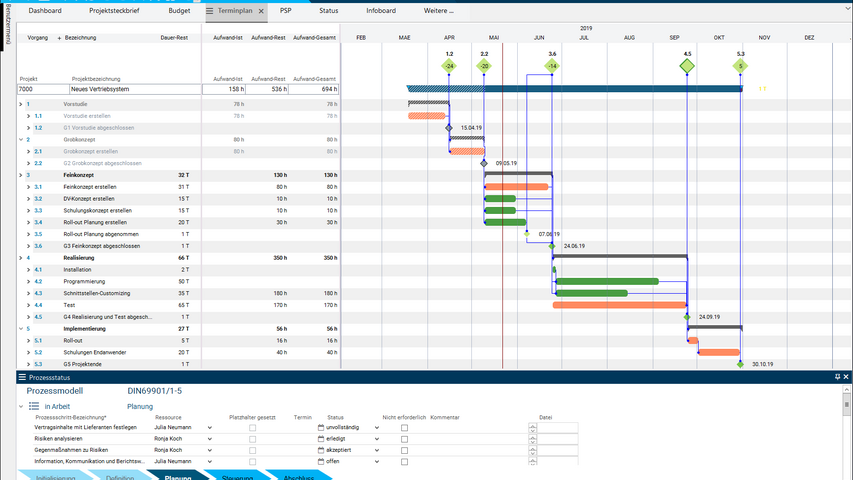Image resolution: width=853 pixels, height=480 pixels.
Task: Open the Terminplan tab hamburger menu
Action: click(x=210, y=11)
